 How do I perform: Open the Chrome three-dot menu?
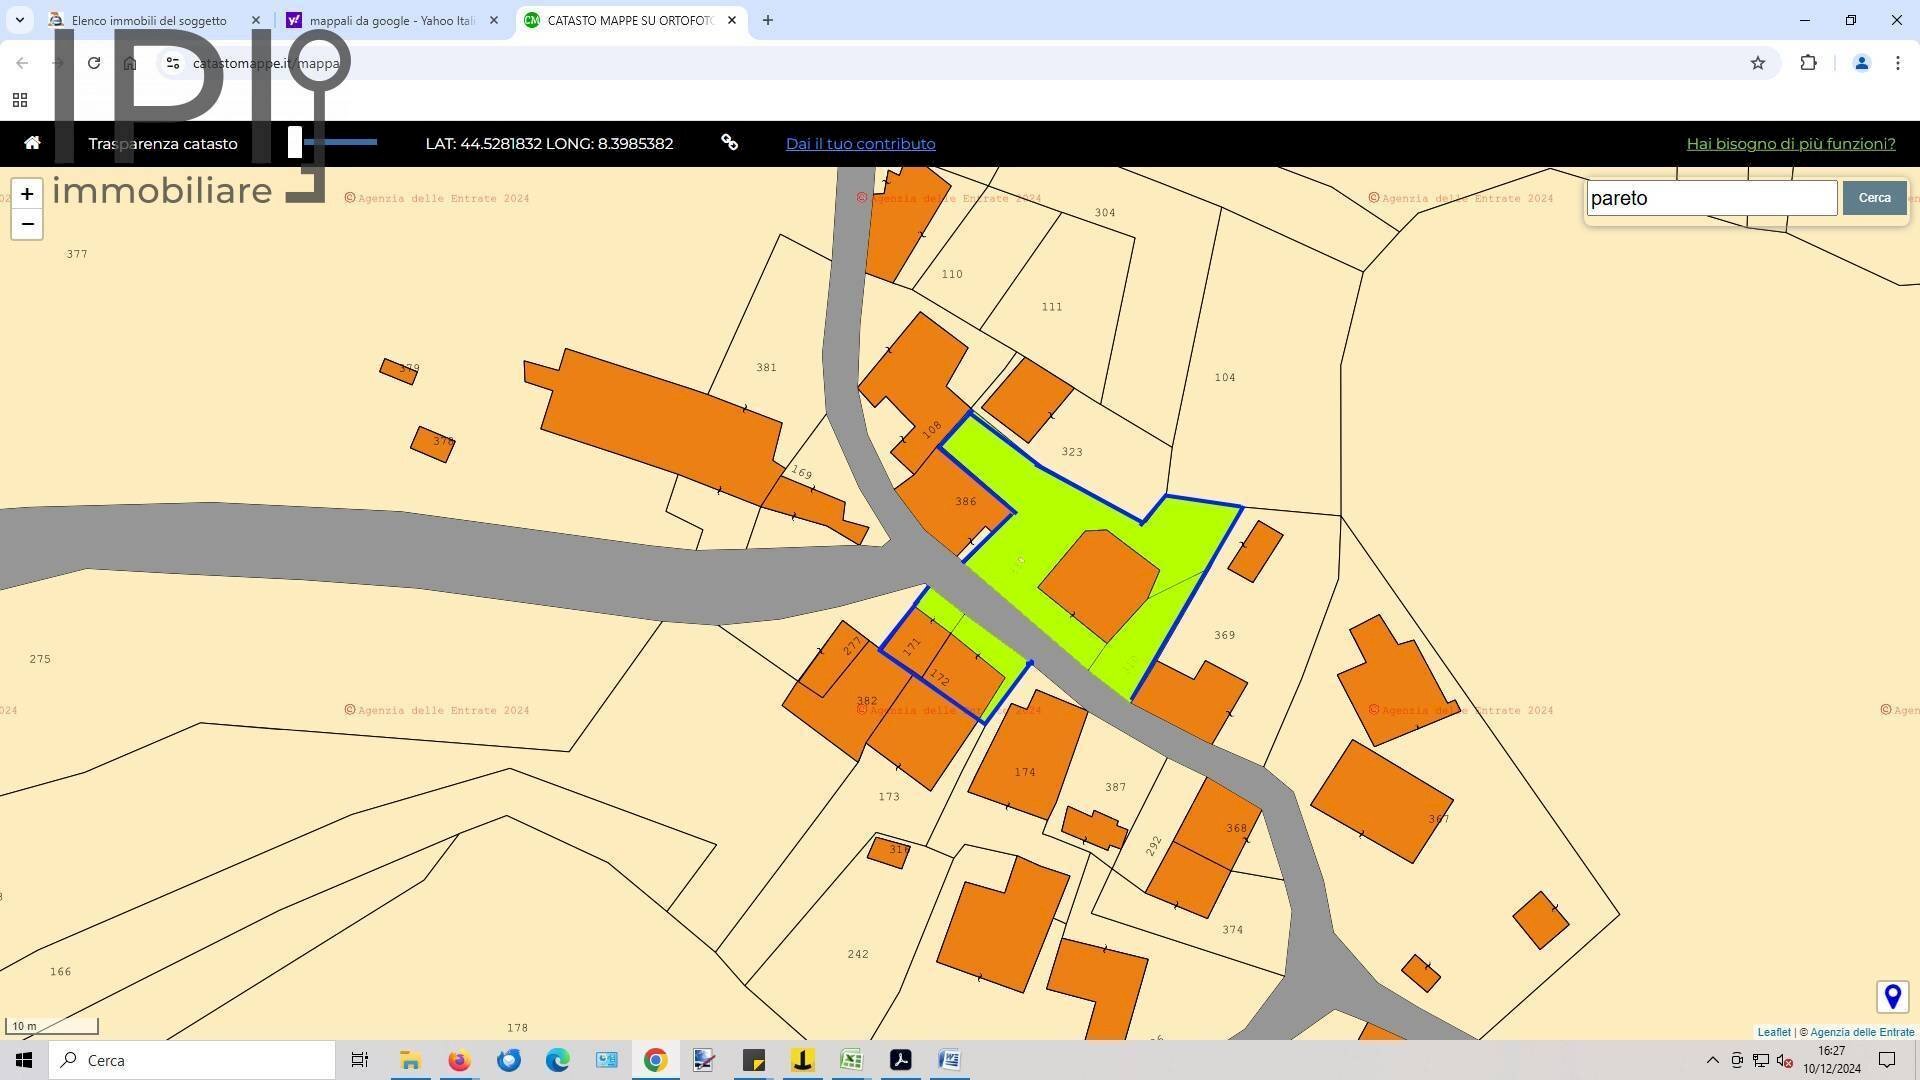point(1897,63)
